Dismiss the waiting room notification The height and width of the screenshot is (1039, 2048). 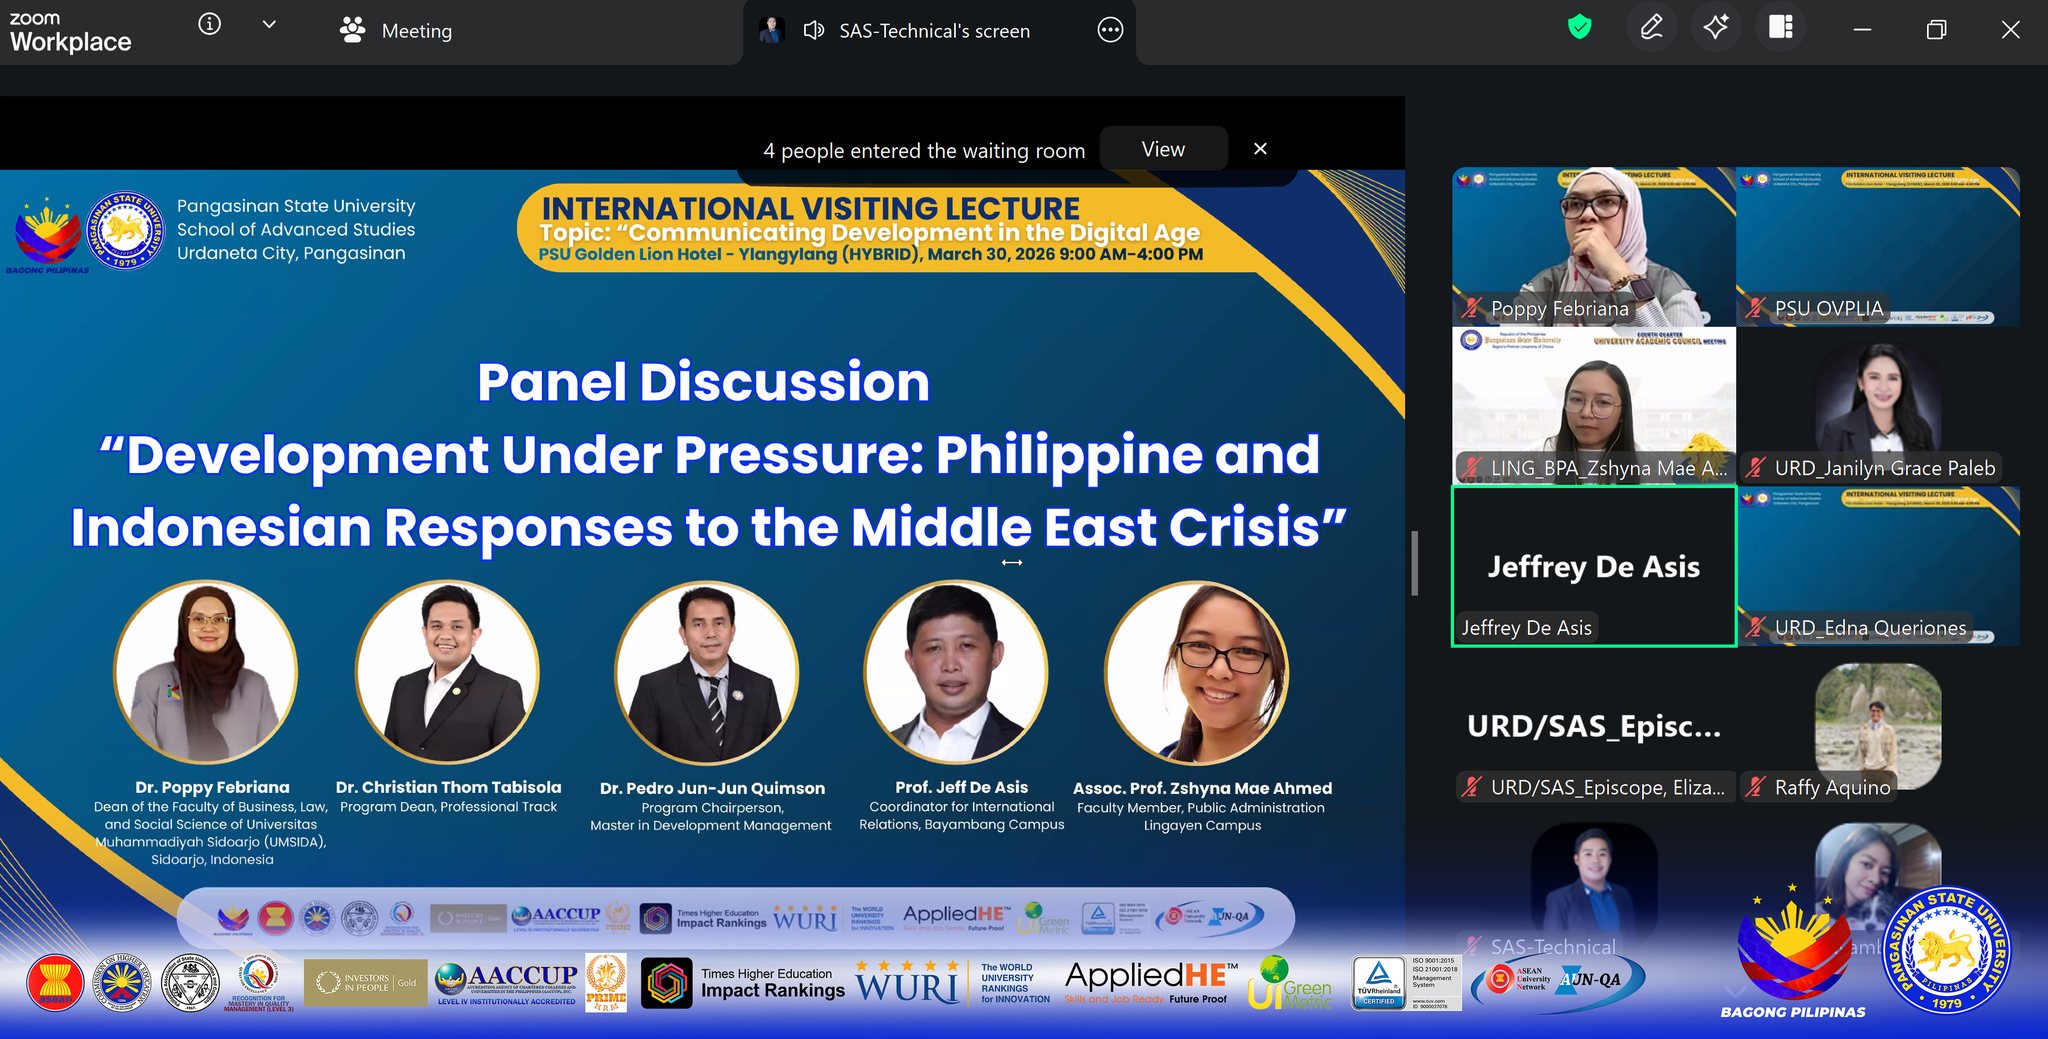click(x=1260, y=149)
